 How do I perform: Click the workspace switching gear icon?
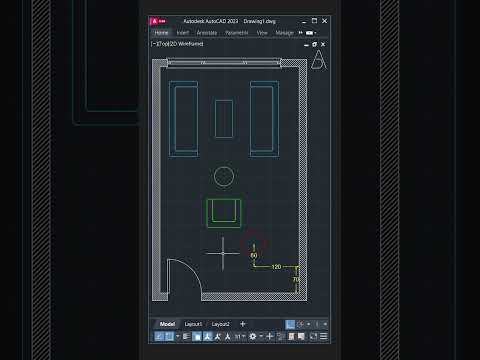coord(252,337)
